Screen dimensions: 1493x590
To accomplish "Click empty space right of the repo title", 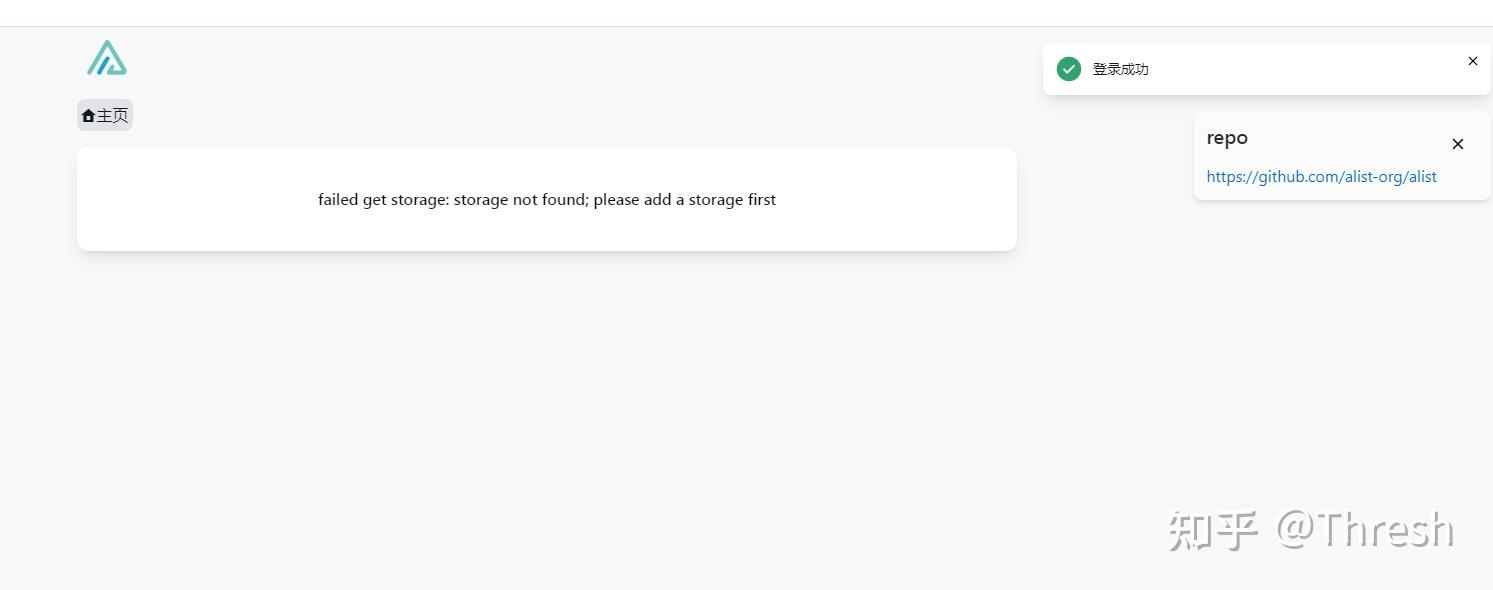I will [1340, 138].
